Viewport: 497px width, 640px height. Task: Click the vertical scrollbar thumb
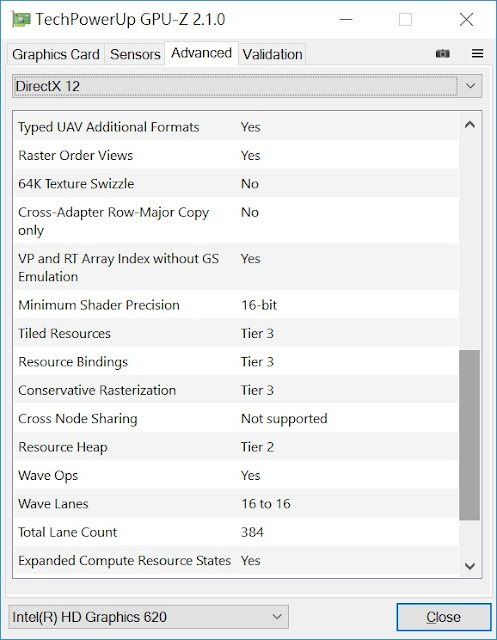pos(469,435)
